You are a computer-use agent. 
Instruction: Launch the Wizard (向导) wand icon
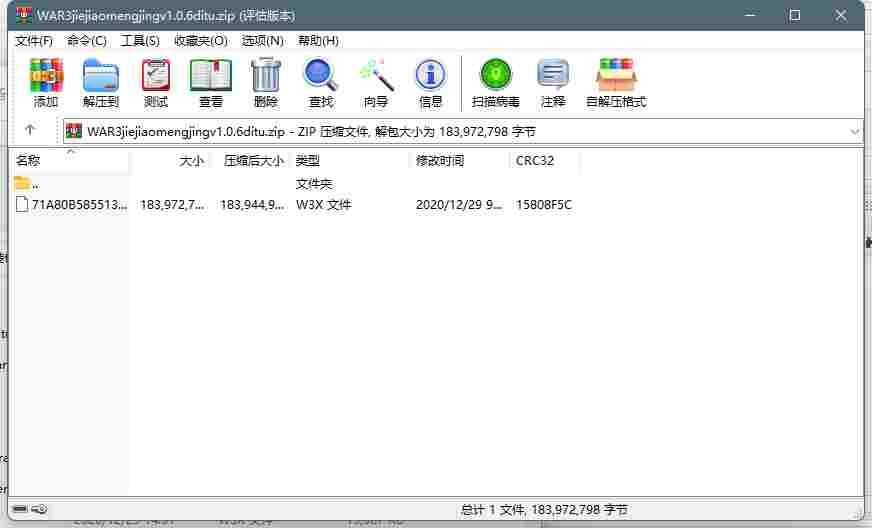376,82
